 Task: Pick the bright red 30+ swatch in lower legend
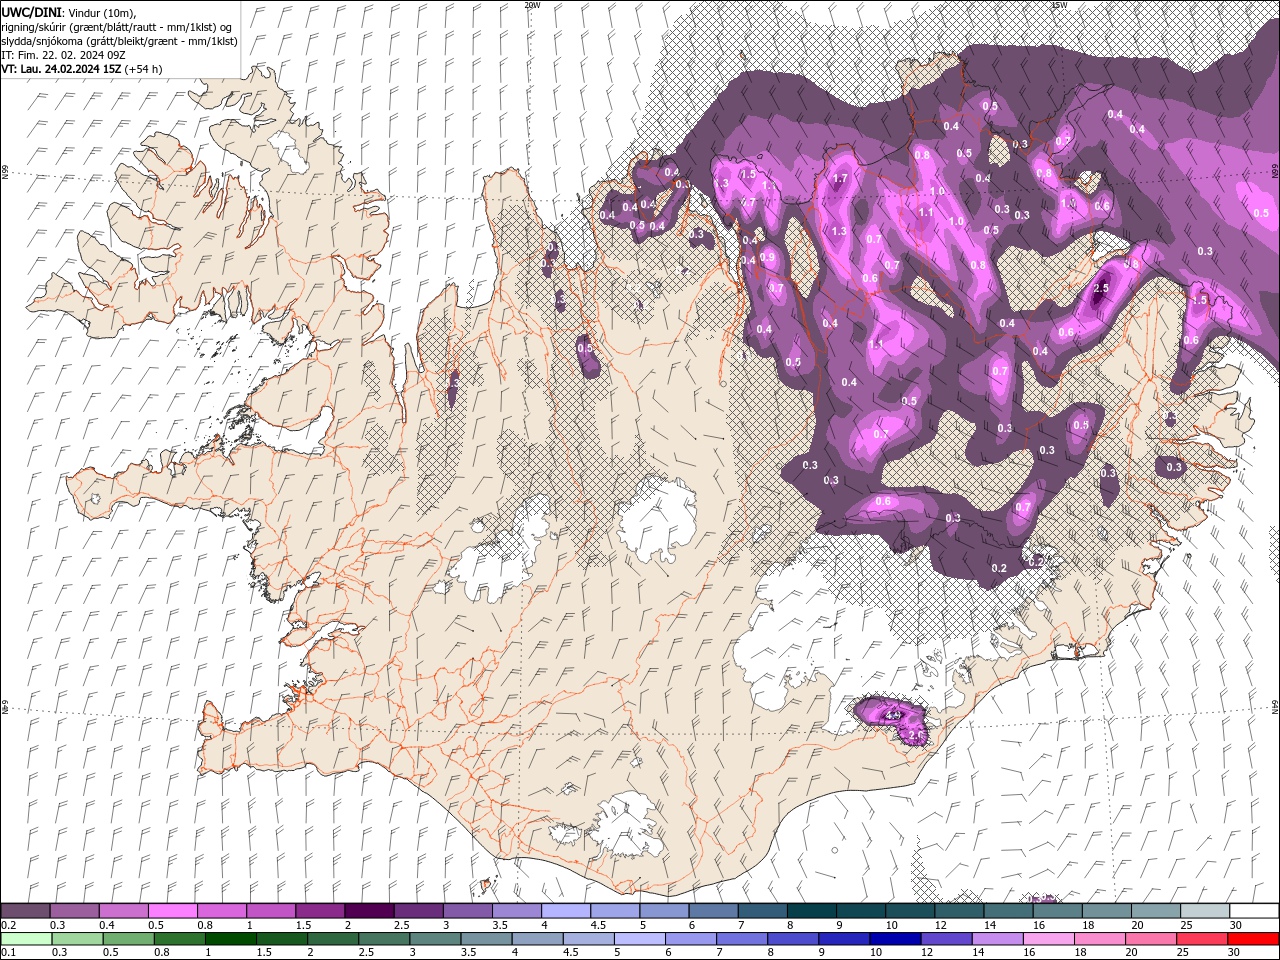[1254, 939]
